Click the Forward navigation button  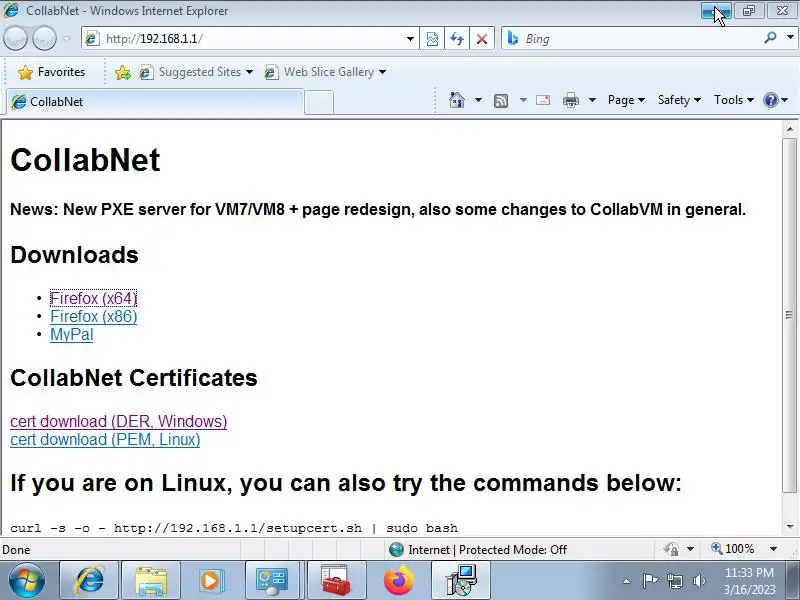click(44, 38)
